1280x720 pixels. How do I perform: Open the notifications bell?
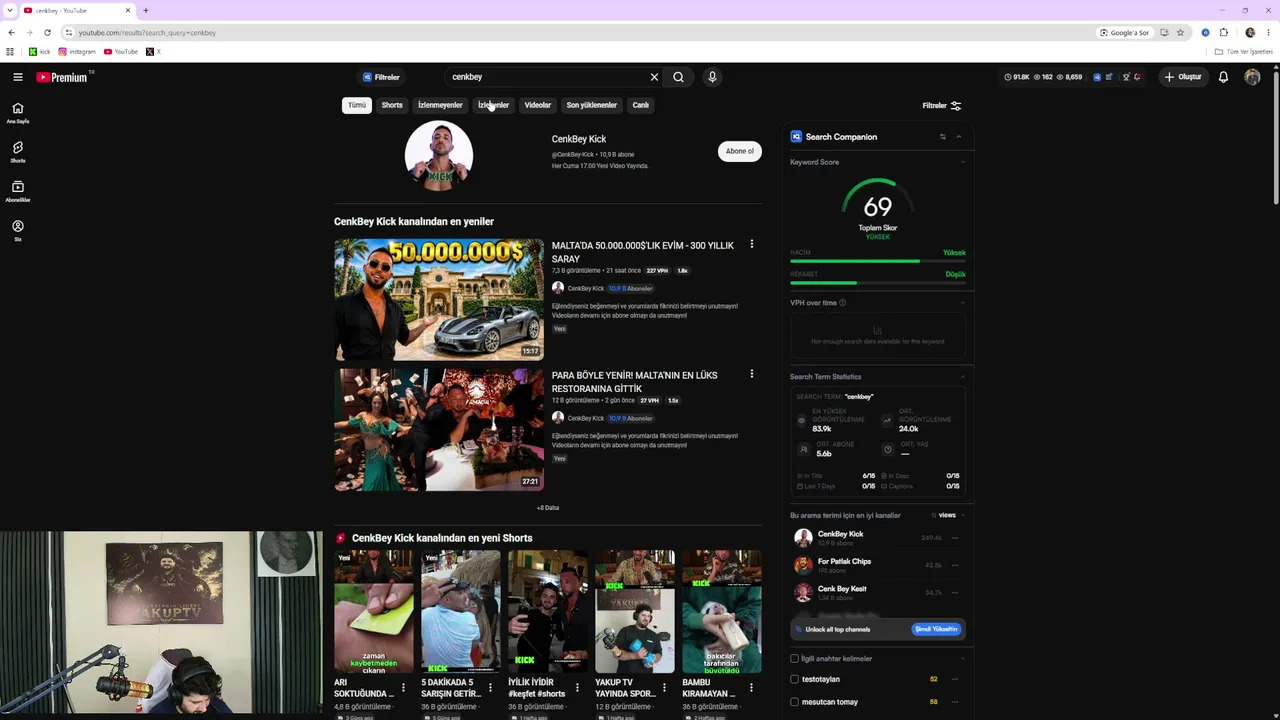coord(1223,77)
